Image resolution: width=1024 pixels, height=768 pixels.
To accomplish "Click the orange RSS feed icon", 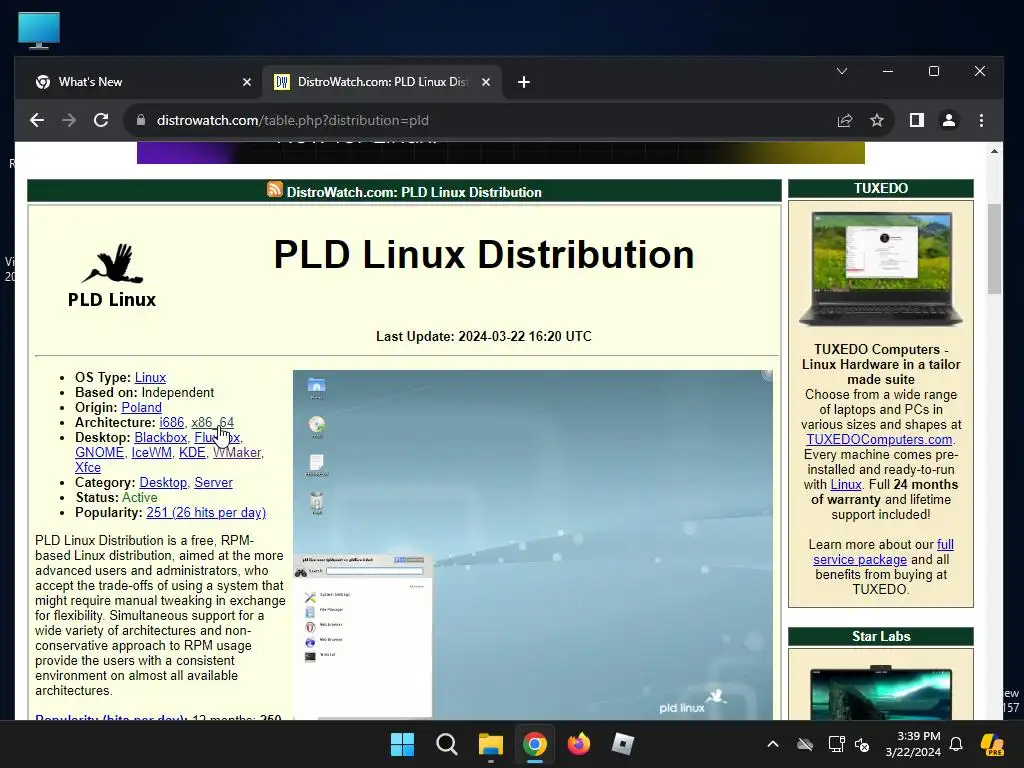I will pos(275,189).
